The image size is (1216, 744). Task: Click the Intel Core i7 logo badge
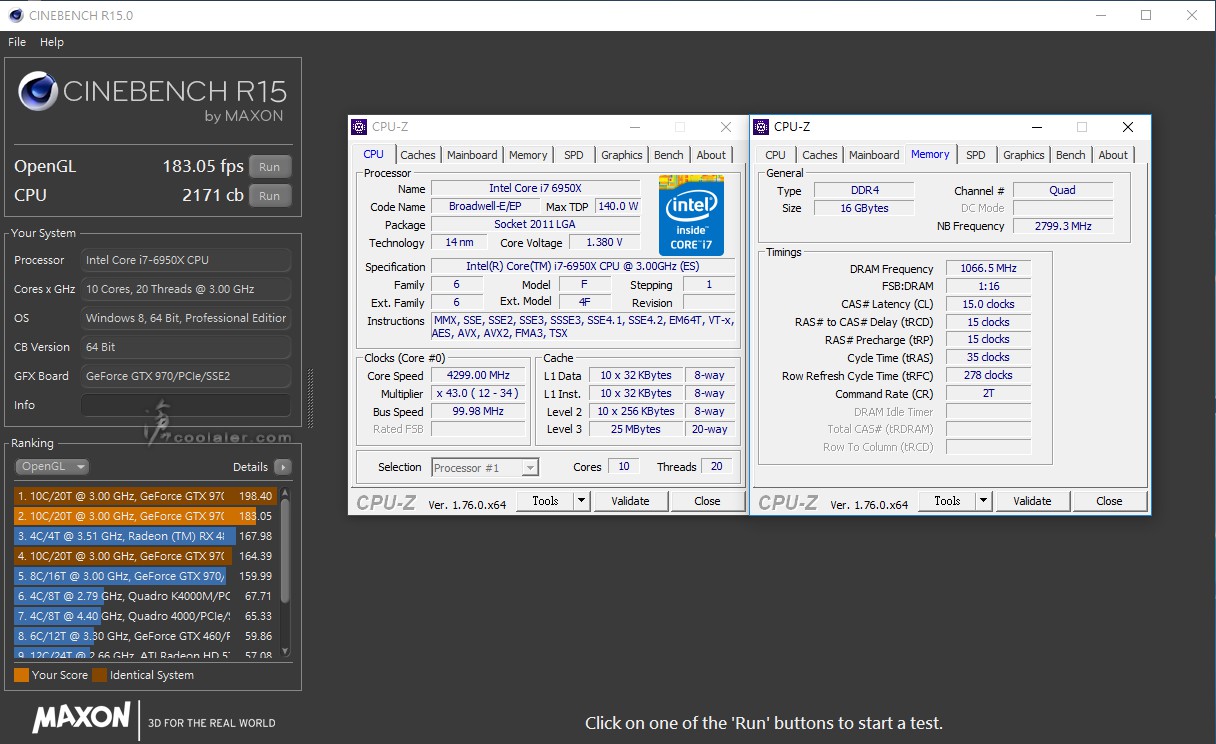(x=692, y=214)
